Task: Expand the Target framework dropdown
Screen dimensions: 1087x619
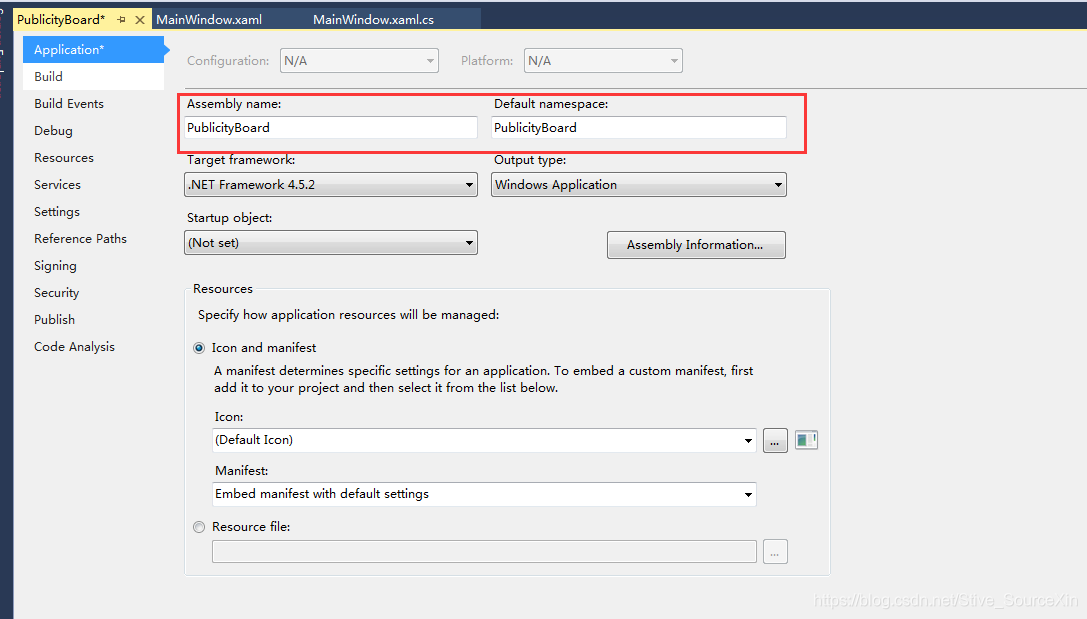Action: tap(331, 185)
